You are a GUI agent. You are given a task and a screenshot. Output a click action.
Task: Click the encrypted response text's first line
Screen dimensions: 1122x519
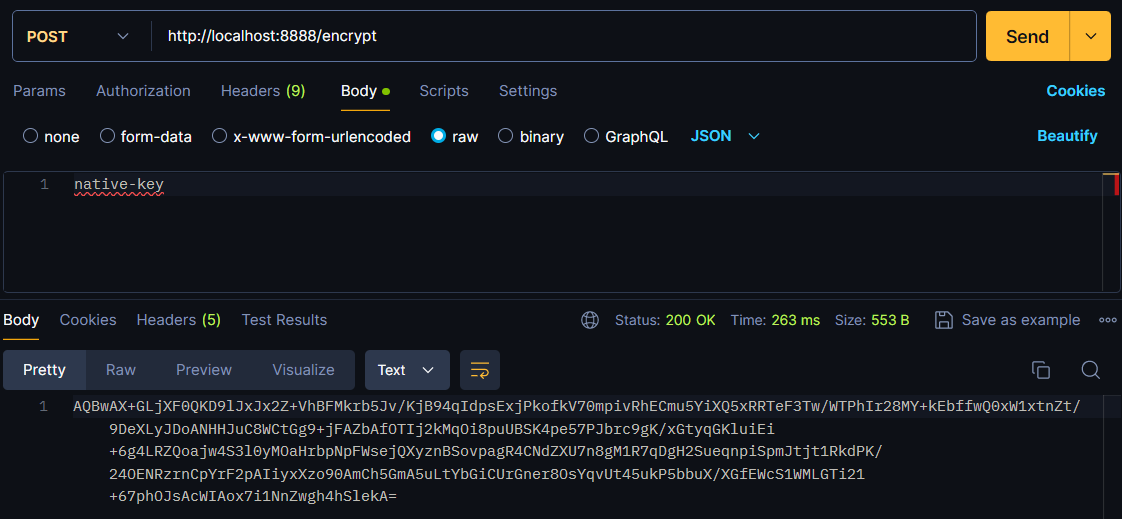point(577,407)
